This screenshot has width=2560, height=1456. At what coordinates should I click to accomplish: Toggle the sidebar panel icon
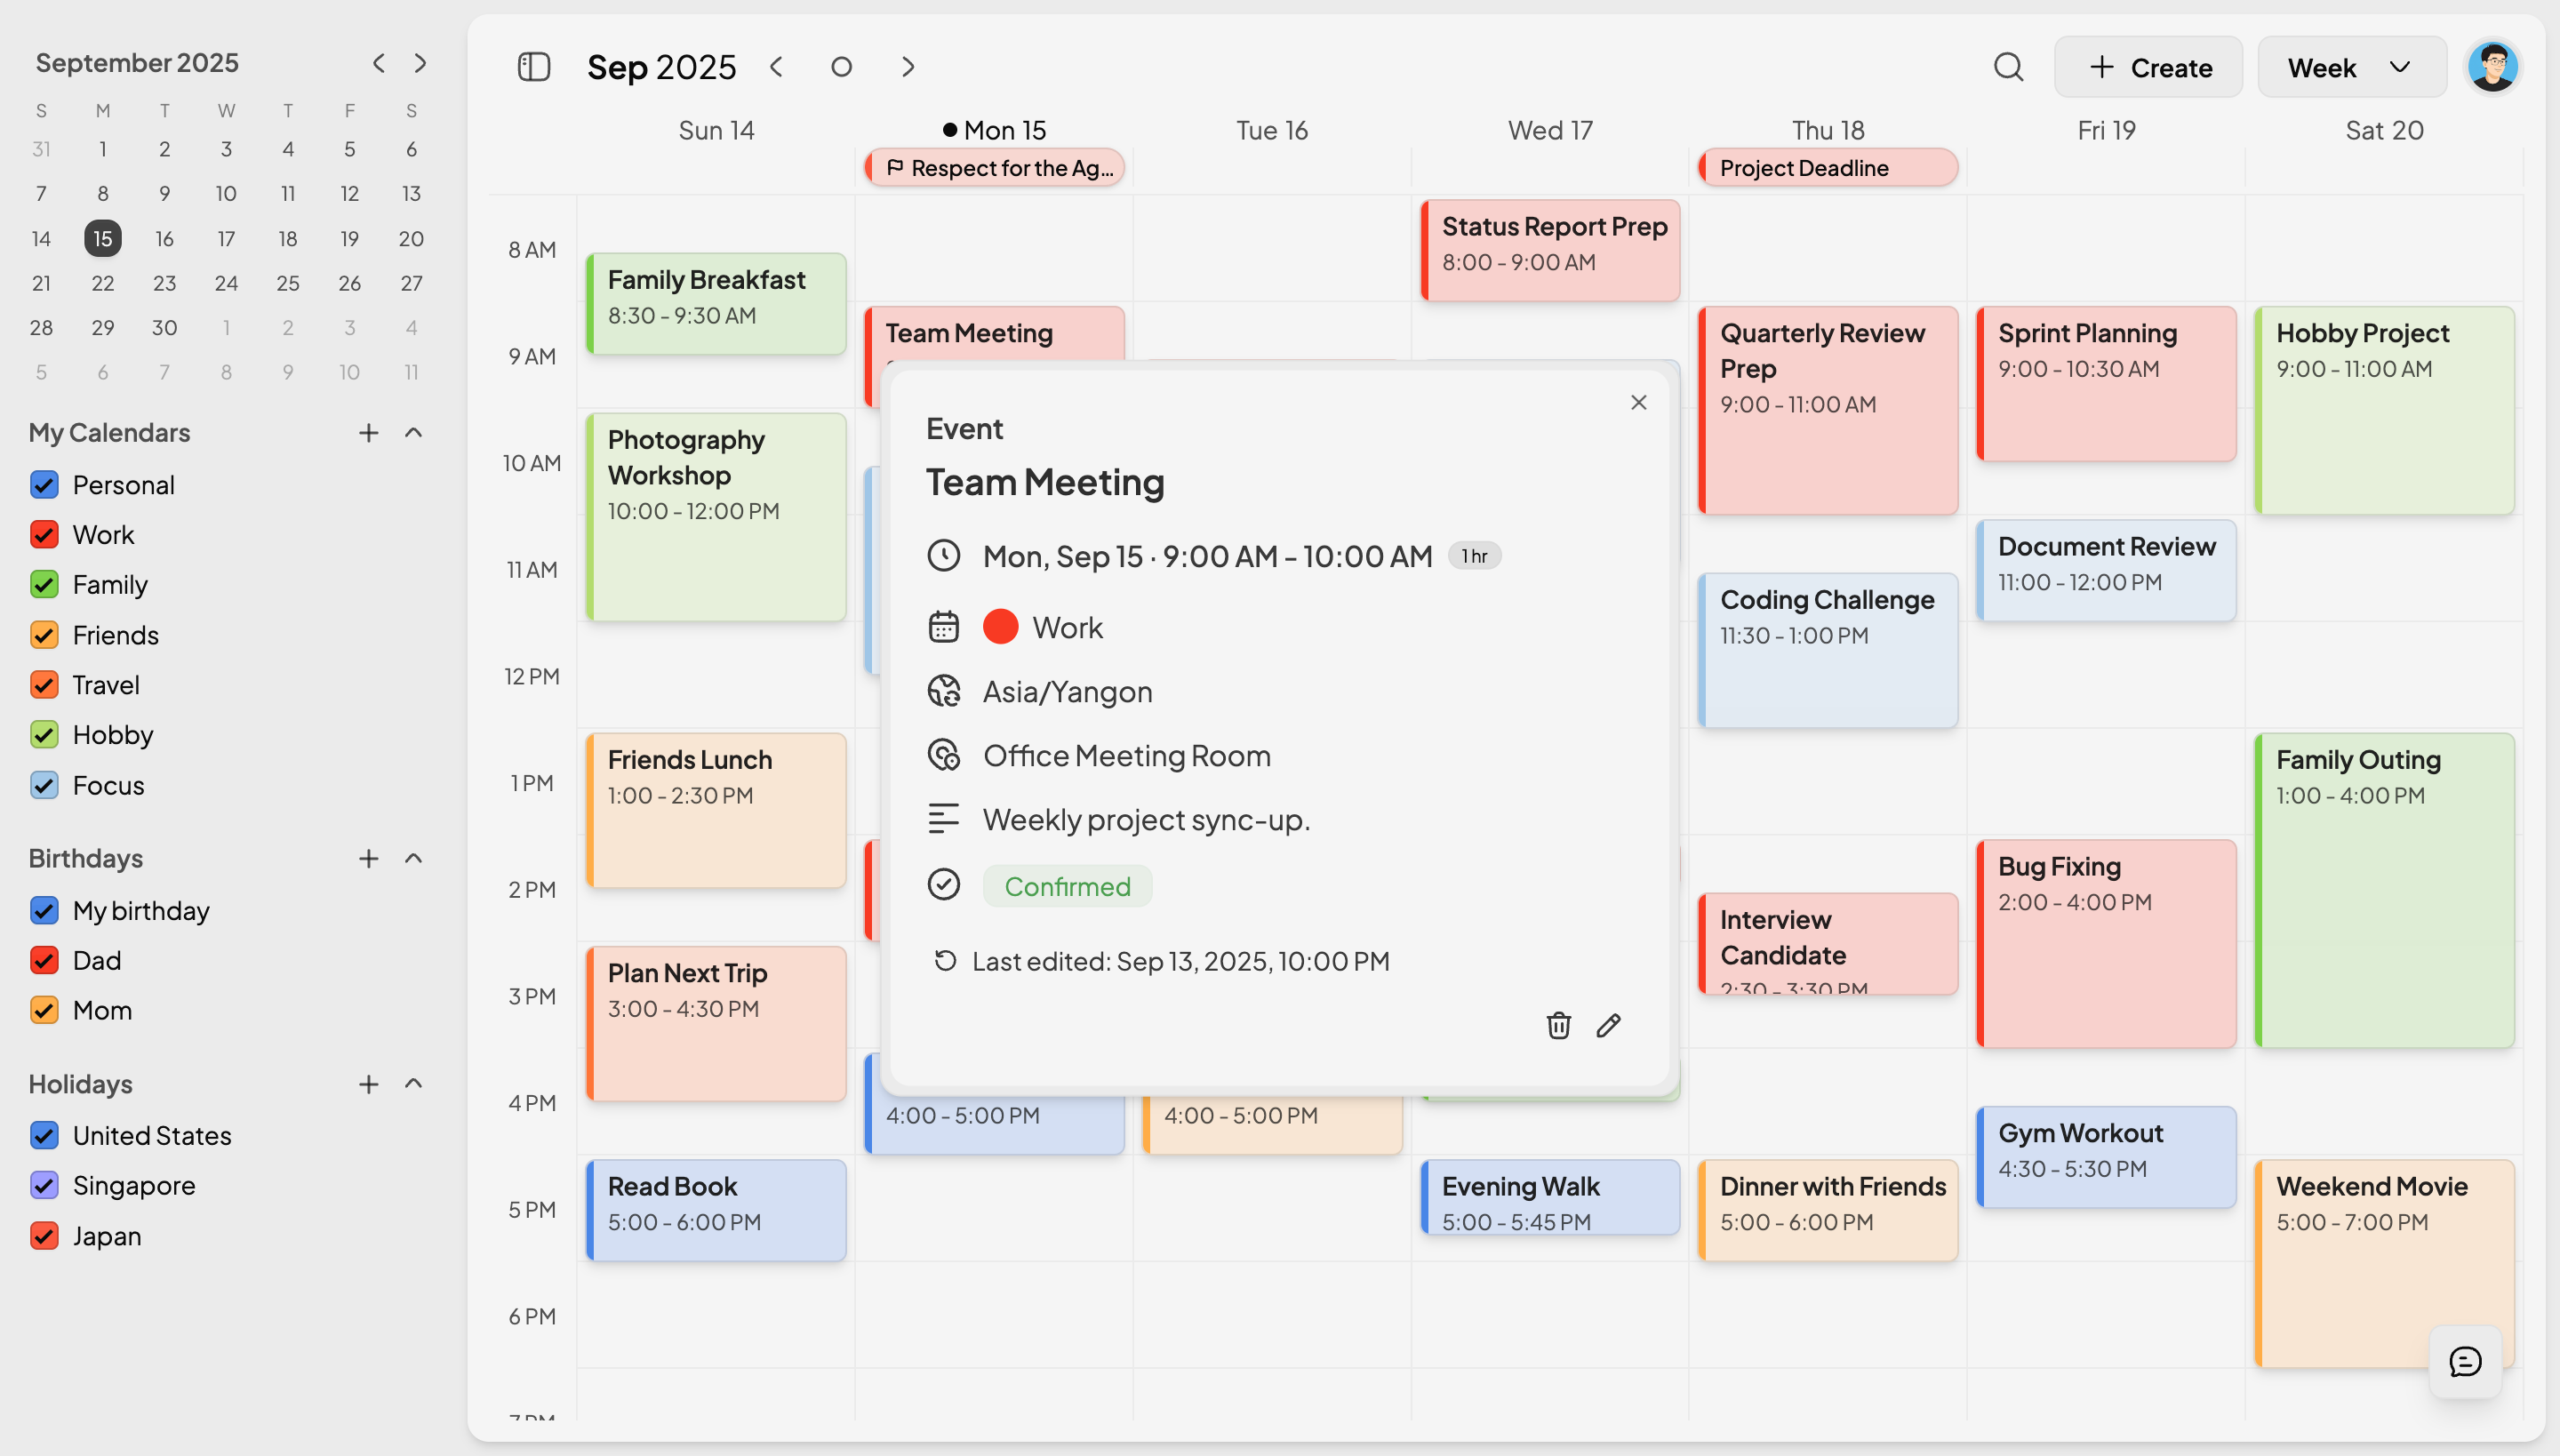(534, 67)
